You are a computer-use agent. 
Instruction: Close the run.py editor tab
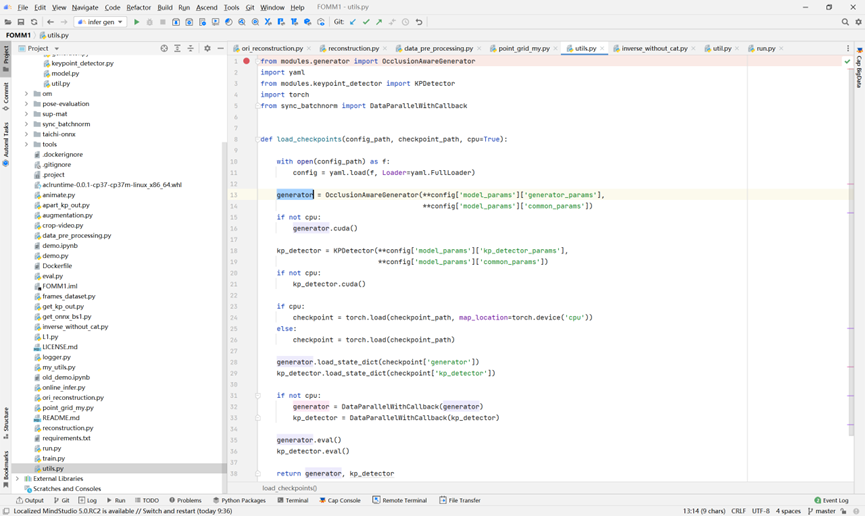click(781, 48)
